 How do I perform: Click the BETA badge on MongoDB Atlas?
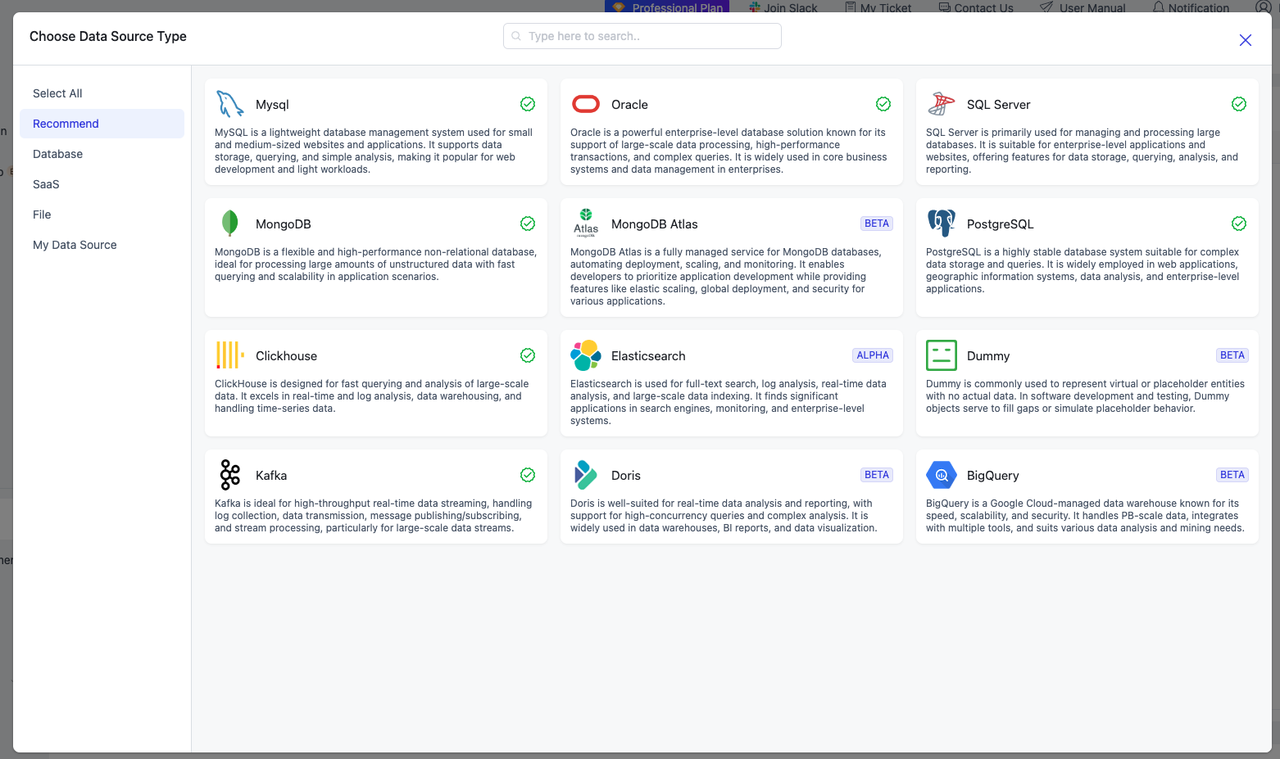tap(877, 224)
